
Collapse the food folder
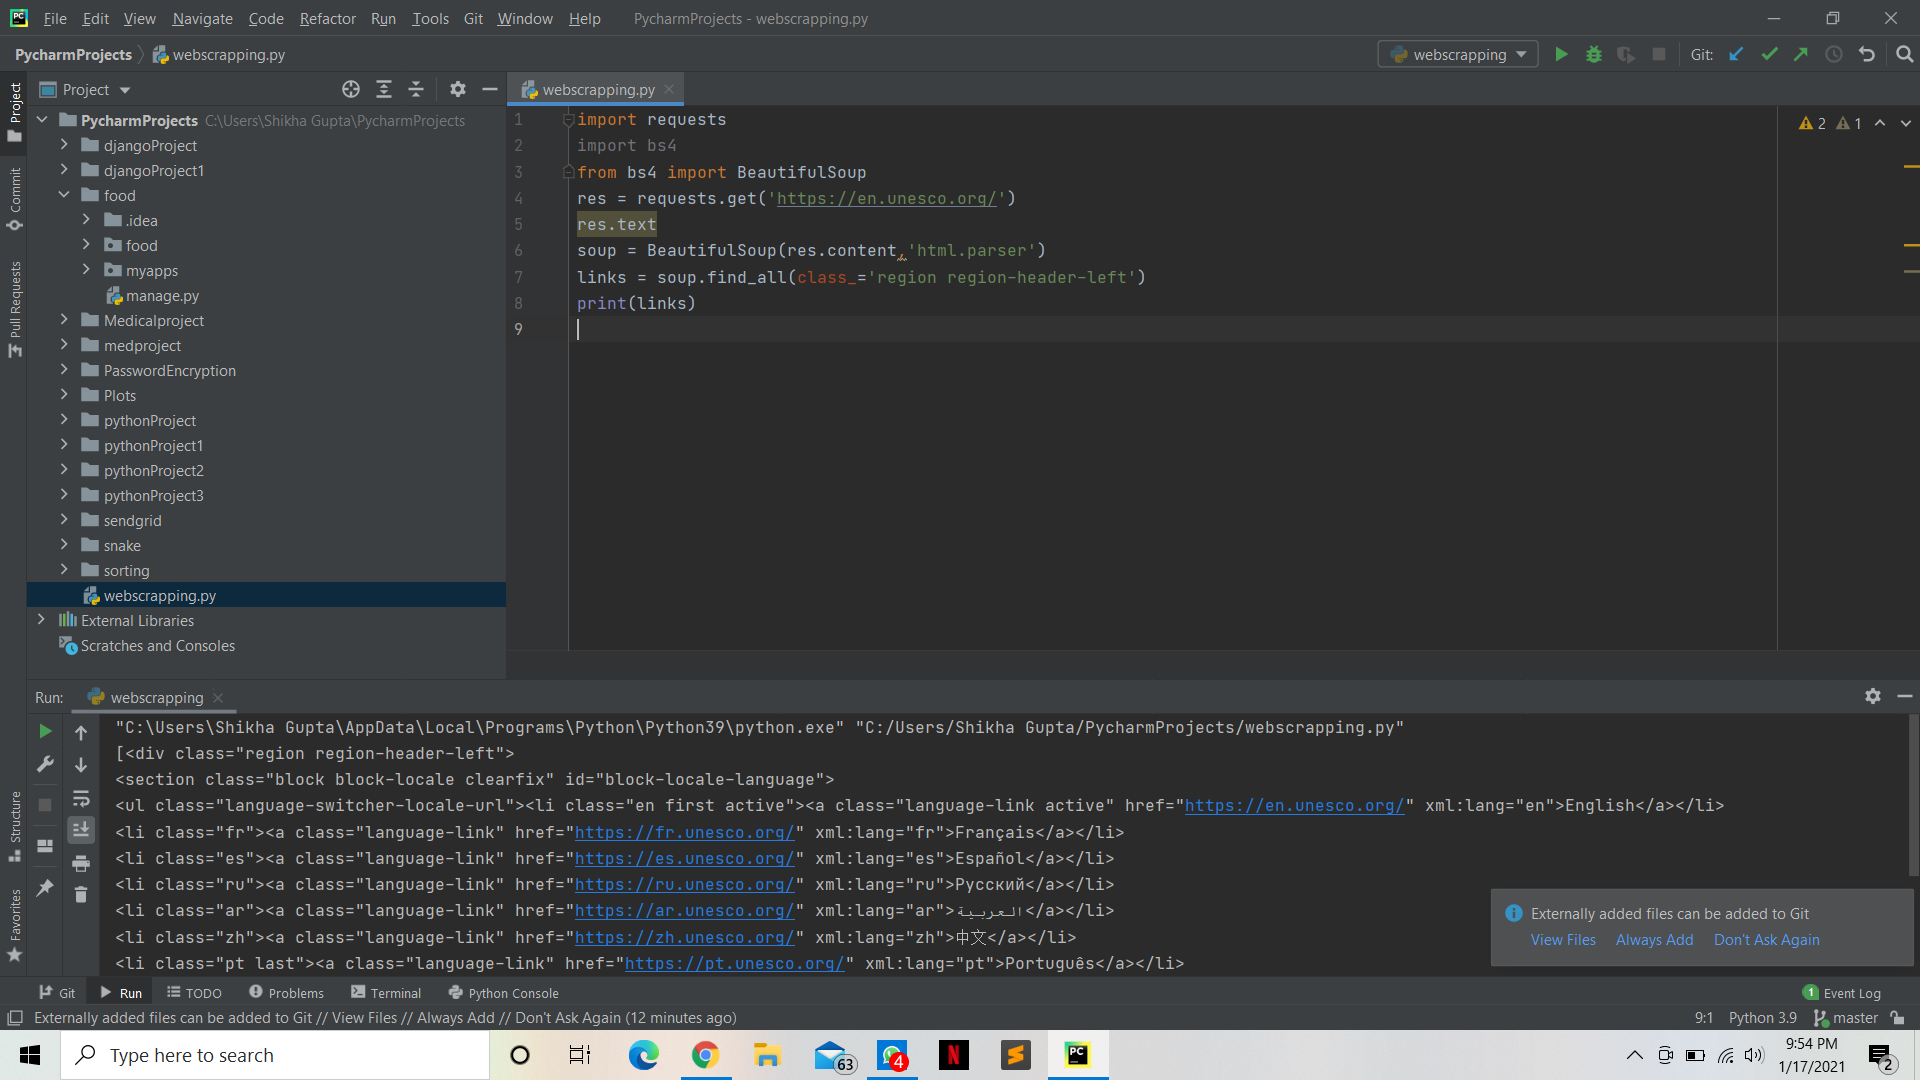point(64,195)
